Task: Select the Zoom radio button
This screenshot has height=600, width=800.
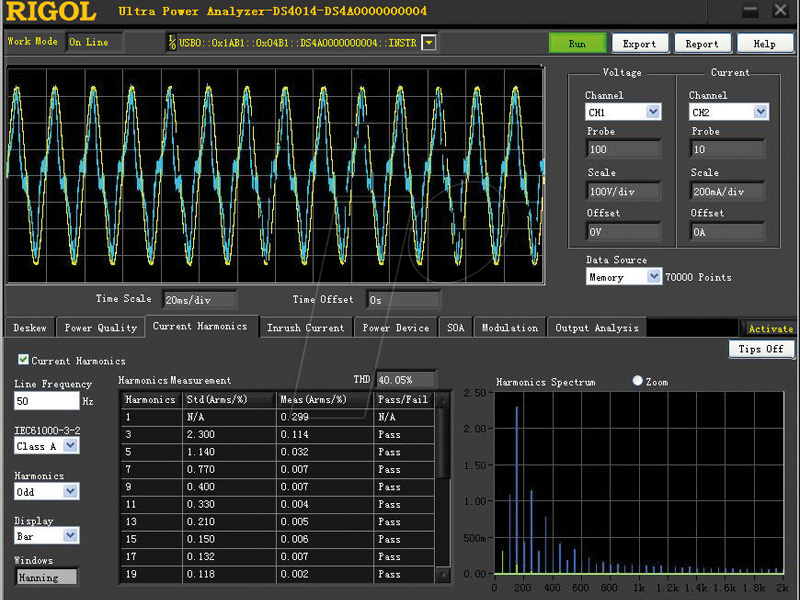Action: point(638,381)
